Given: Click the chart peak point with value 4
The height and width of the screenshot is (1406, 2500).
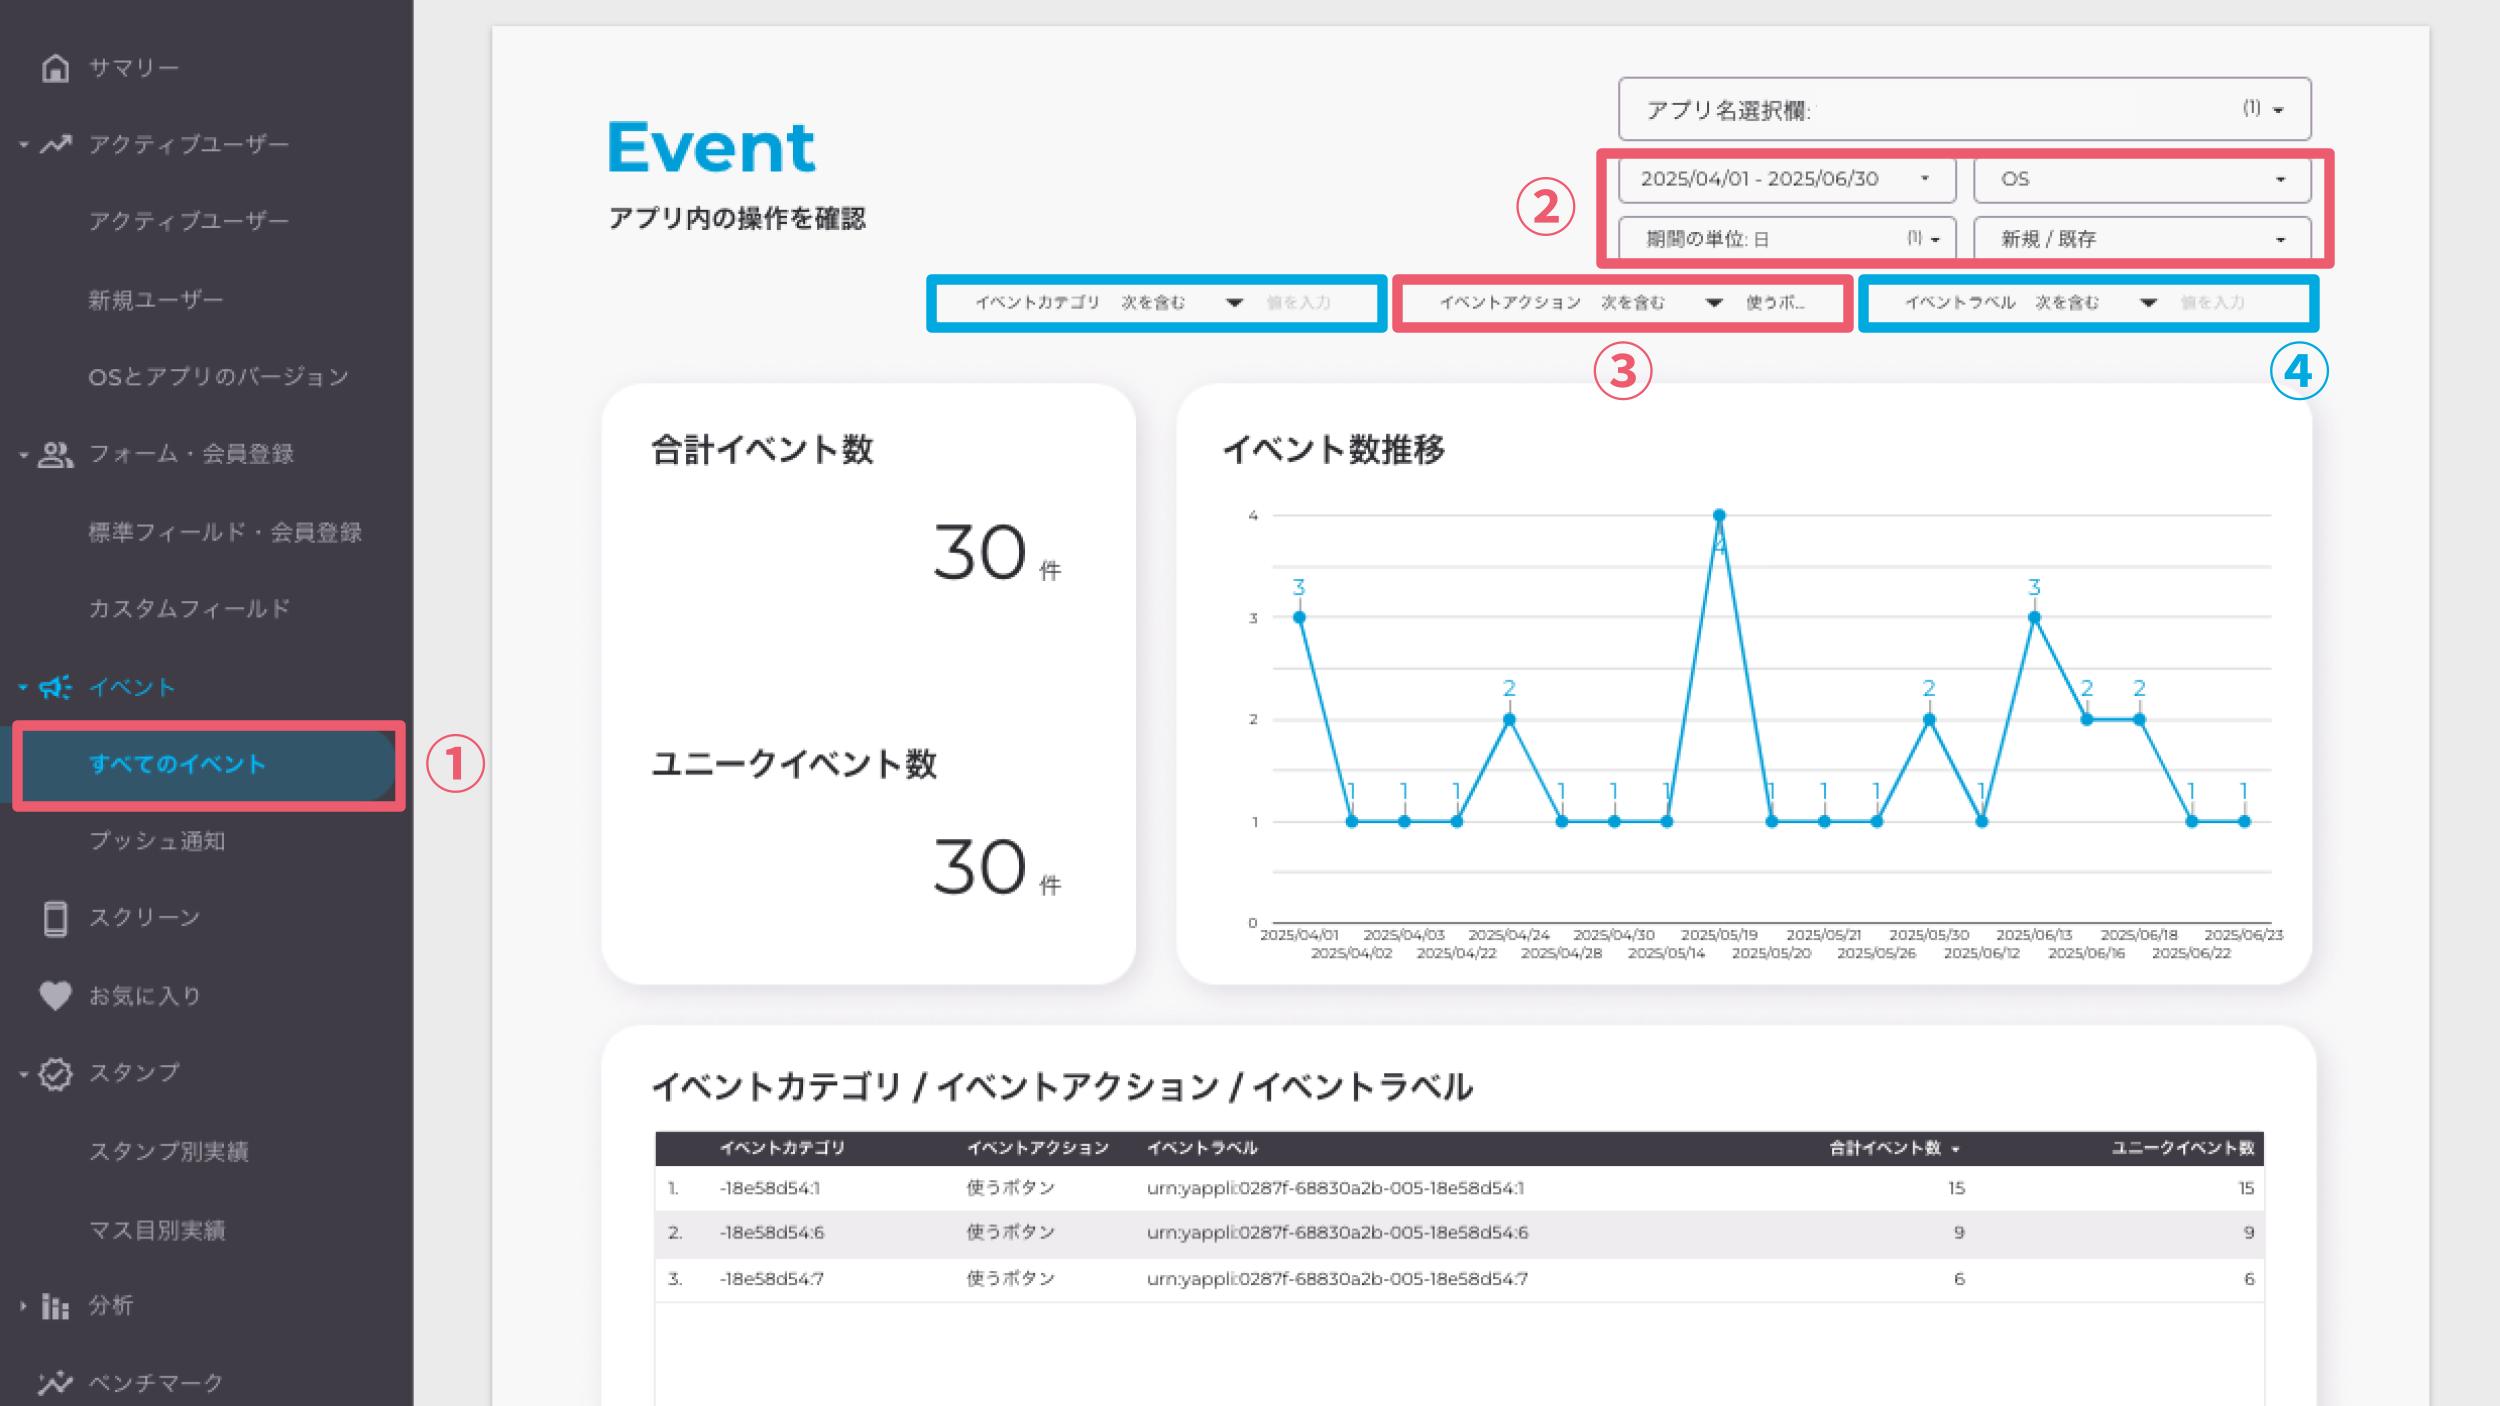Looking at the screenshot, I should click(1719, 516).
